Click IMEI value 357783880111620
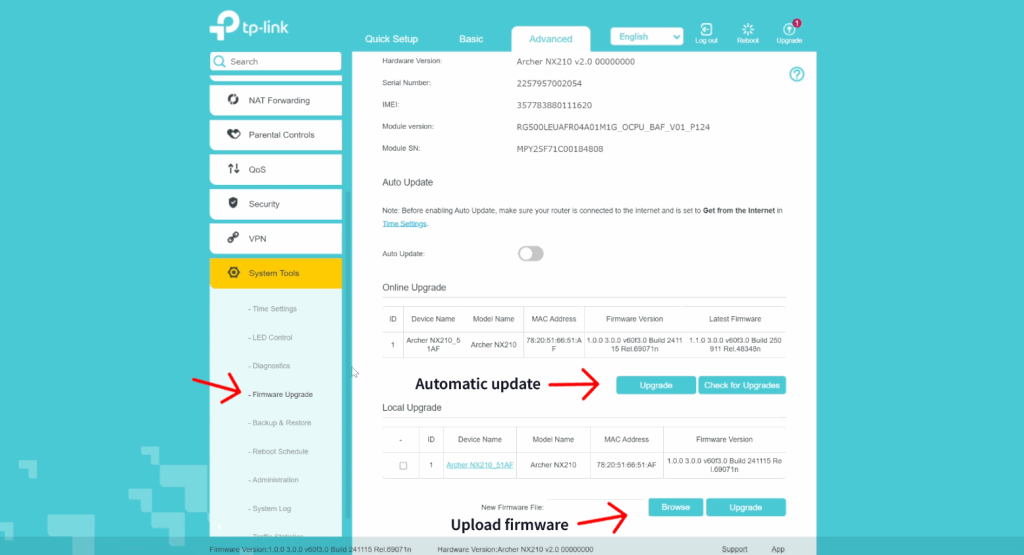1024x555 pixels. [554, 105]
